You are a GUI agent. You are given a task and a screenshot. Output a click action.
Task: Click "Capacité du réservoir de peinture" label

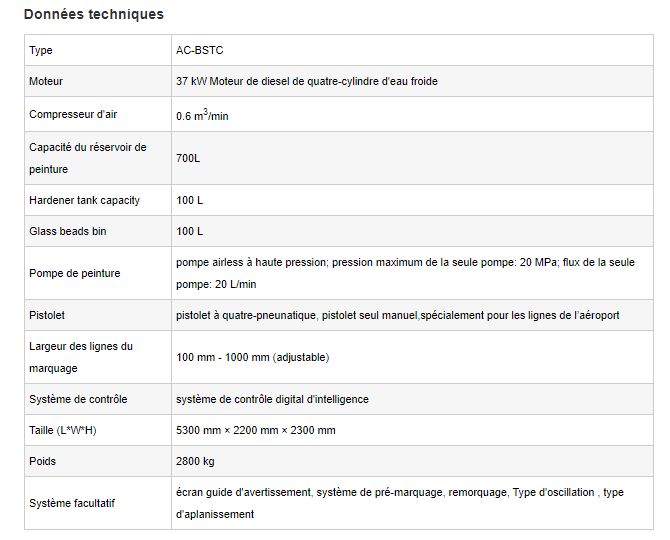click(87, 158)
